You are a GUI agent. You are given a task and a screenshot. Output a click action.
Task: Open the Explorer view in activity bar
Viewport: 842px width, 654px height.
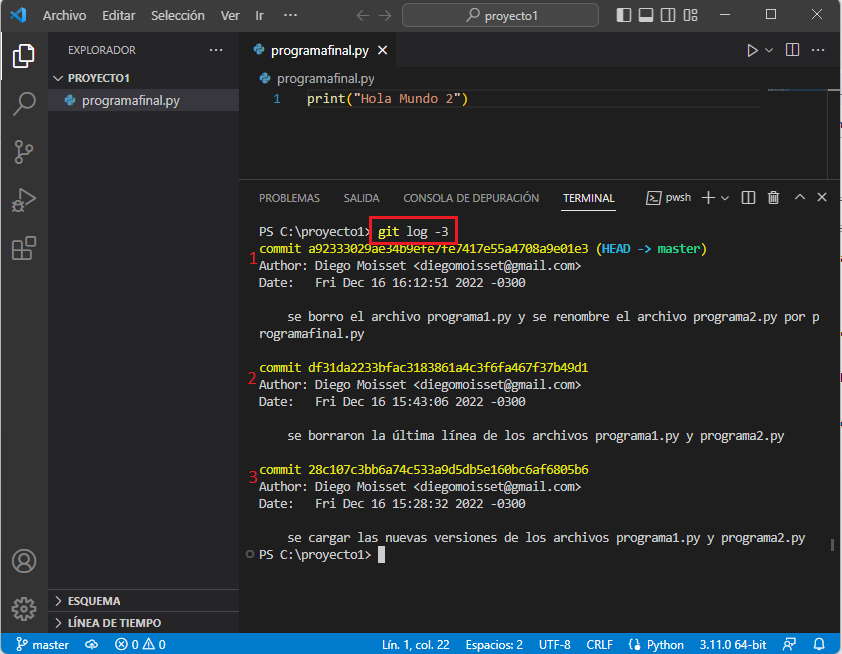pyautogui.click(x=24, y=56)
